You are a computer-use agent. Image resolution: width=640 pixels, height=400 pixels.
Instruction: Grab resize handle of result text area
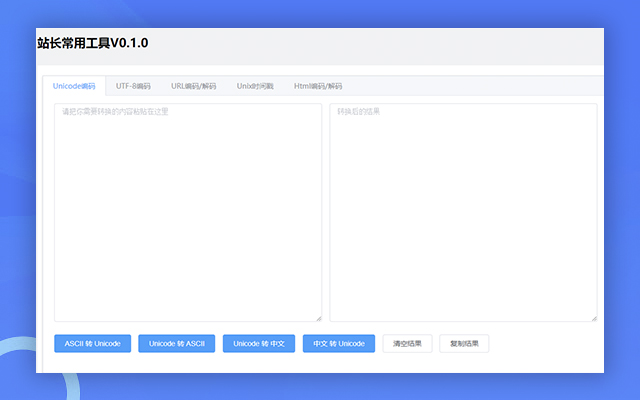[594, 318]
